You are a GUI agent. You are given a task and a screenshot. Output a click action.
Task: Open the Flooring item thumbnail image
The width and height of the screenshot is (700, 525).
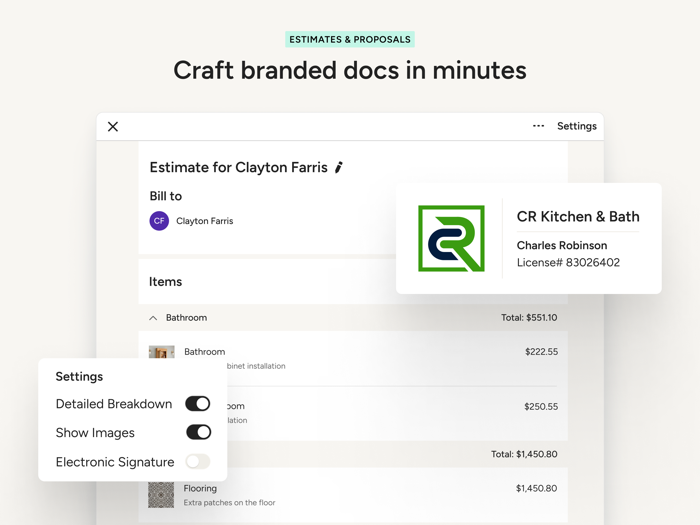[x=161, y=495]
